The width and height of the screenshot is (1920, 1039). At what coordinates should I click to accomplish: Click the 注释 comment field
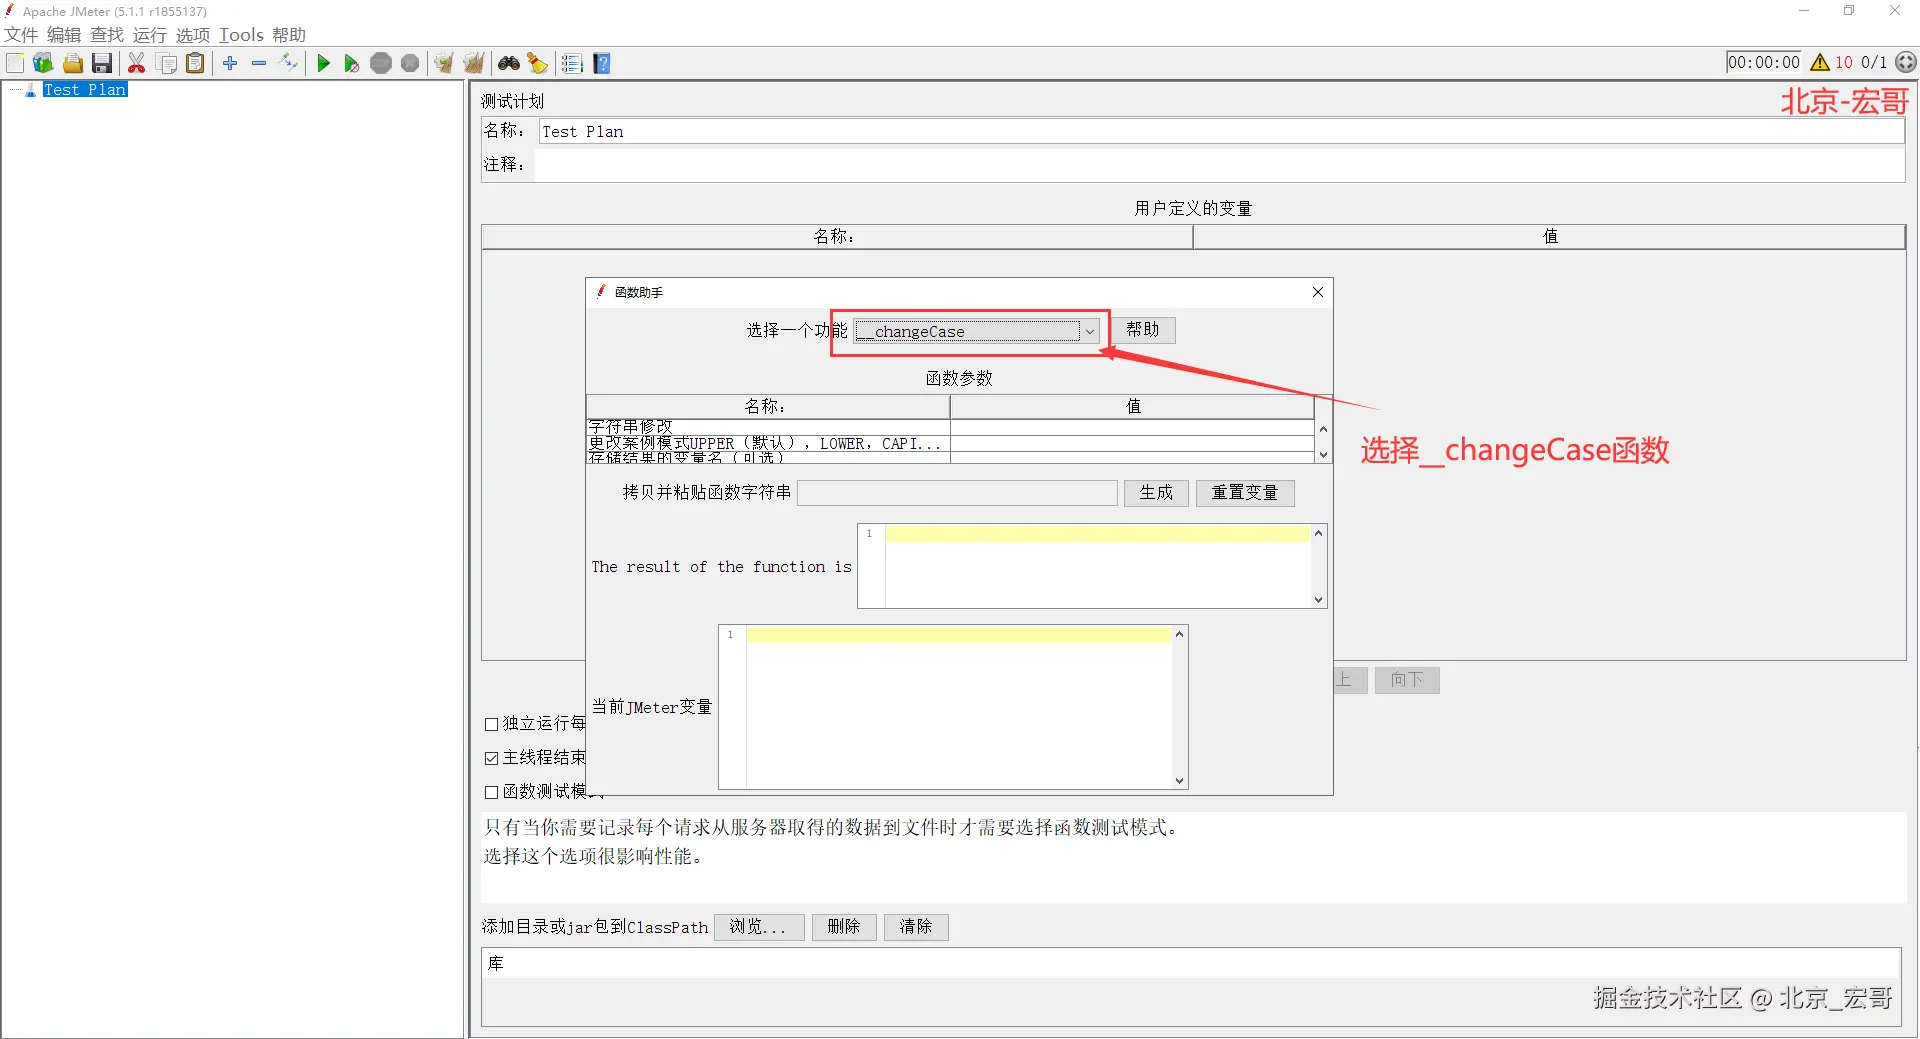[x=1219, y=165]
